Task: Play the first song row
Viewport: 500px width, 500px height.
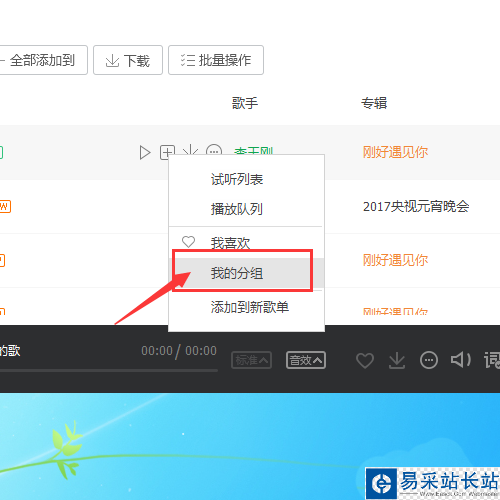Action: [x=145, y=153]
